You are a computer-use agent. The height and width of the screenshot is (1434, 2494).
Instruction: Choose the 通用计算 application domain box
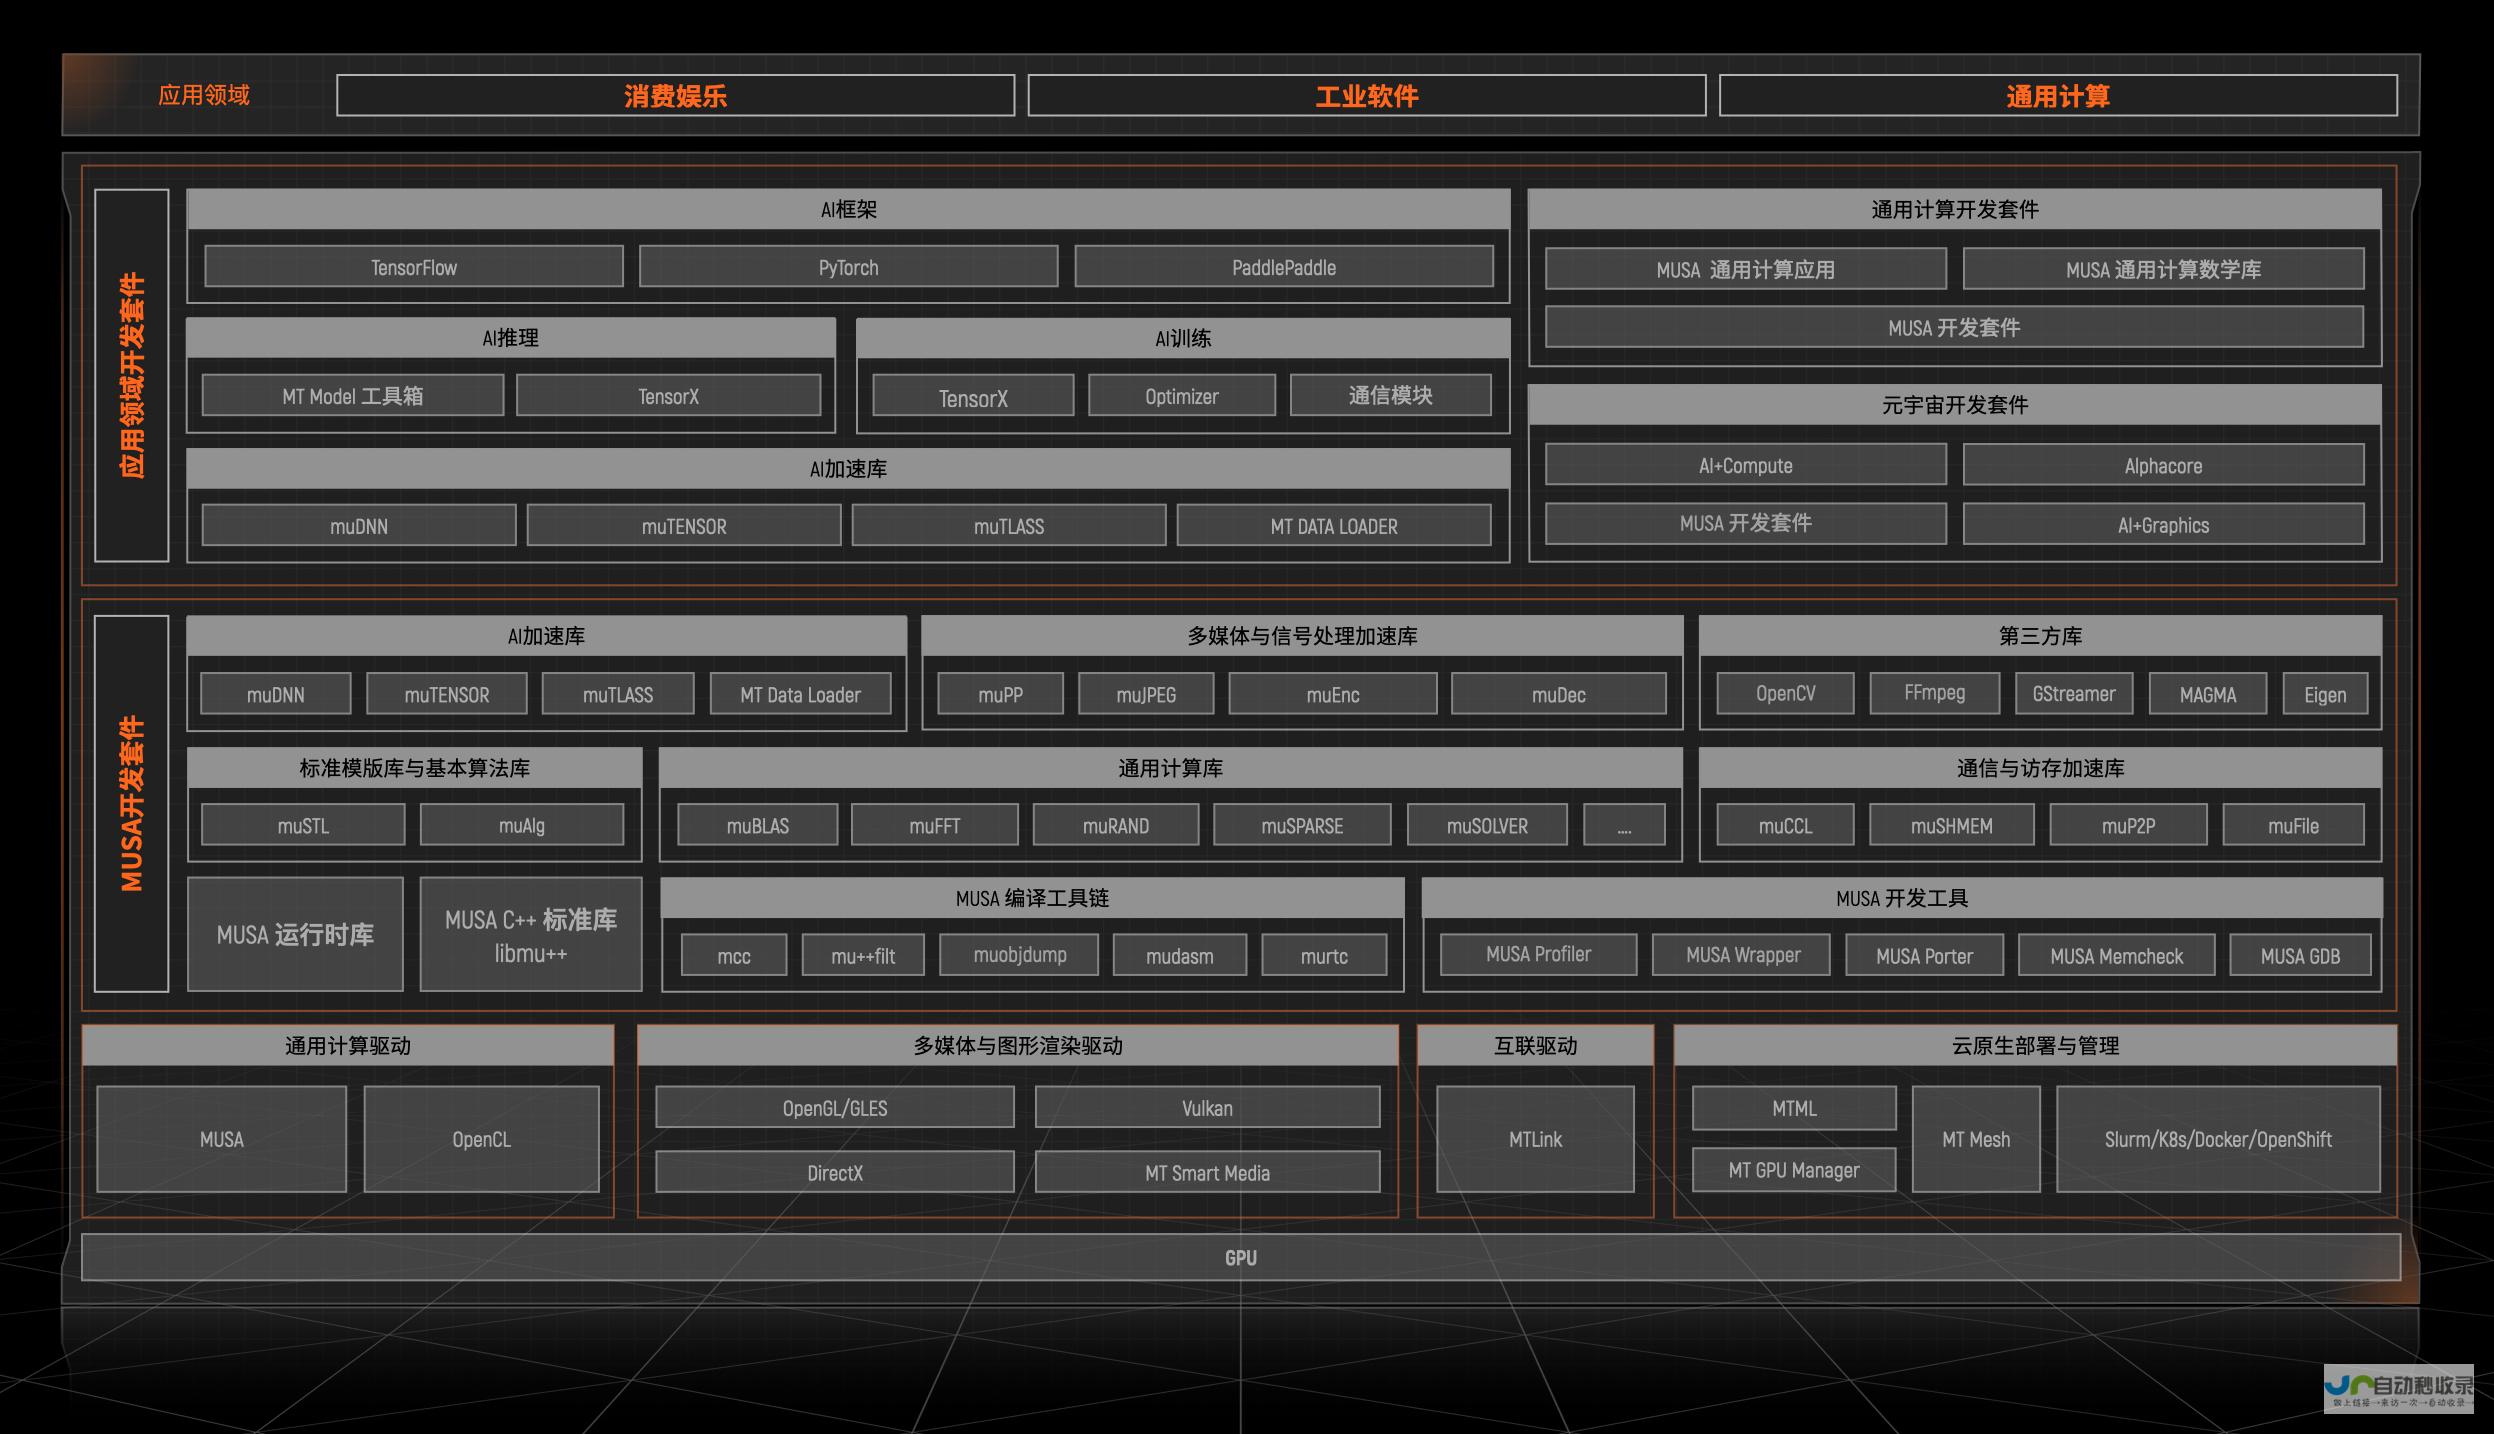coord(2058,96)
